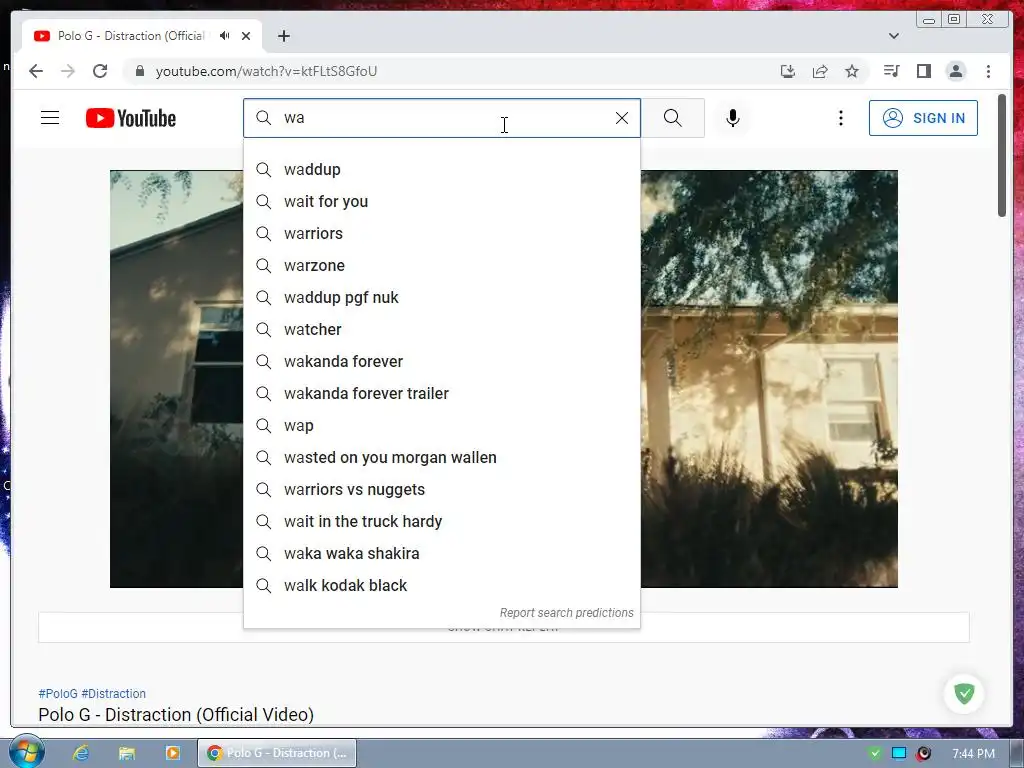This screenshot has width=1024, height=768.
Task: Pick the "watcher" suggestion
Action: point(441,330)
